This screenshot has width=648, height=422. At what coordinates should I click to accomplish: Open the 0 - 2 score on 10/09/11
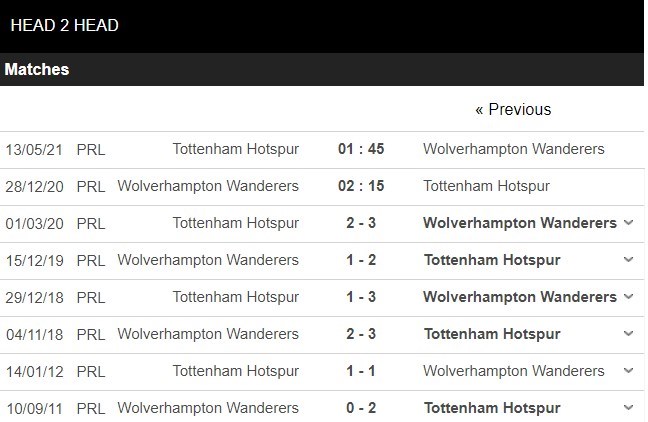click(361, 408)
